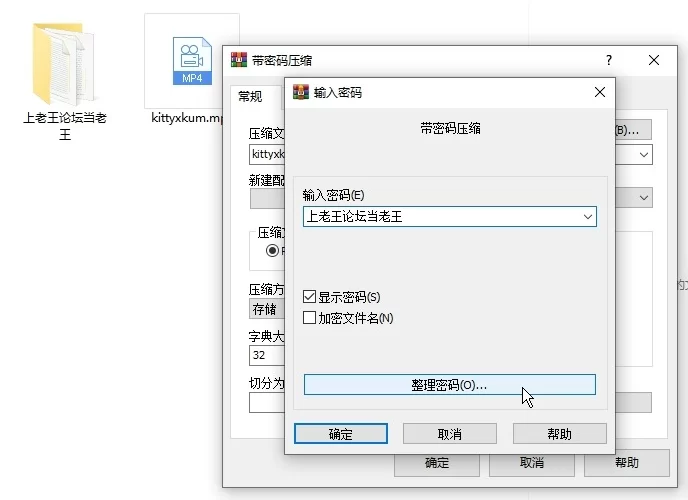688x500 pixels.
Task: Click 确定 in the 输入密码 dialog
Action: click(340, 434)
